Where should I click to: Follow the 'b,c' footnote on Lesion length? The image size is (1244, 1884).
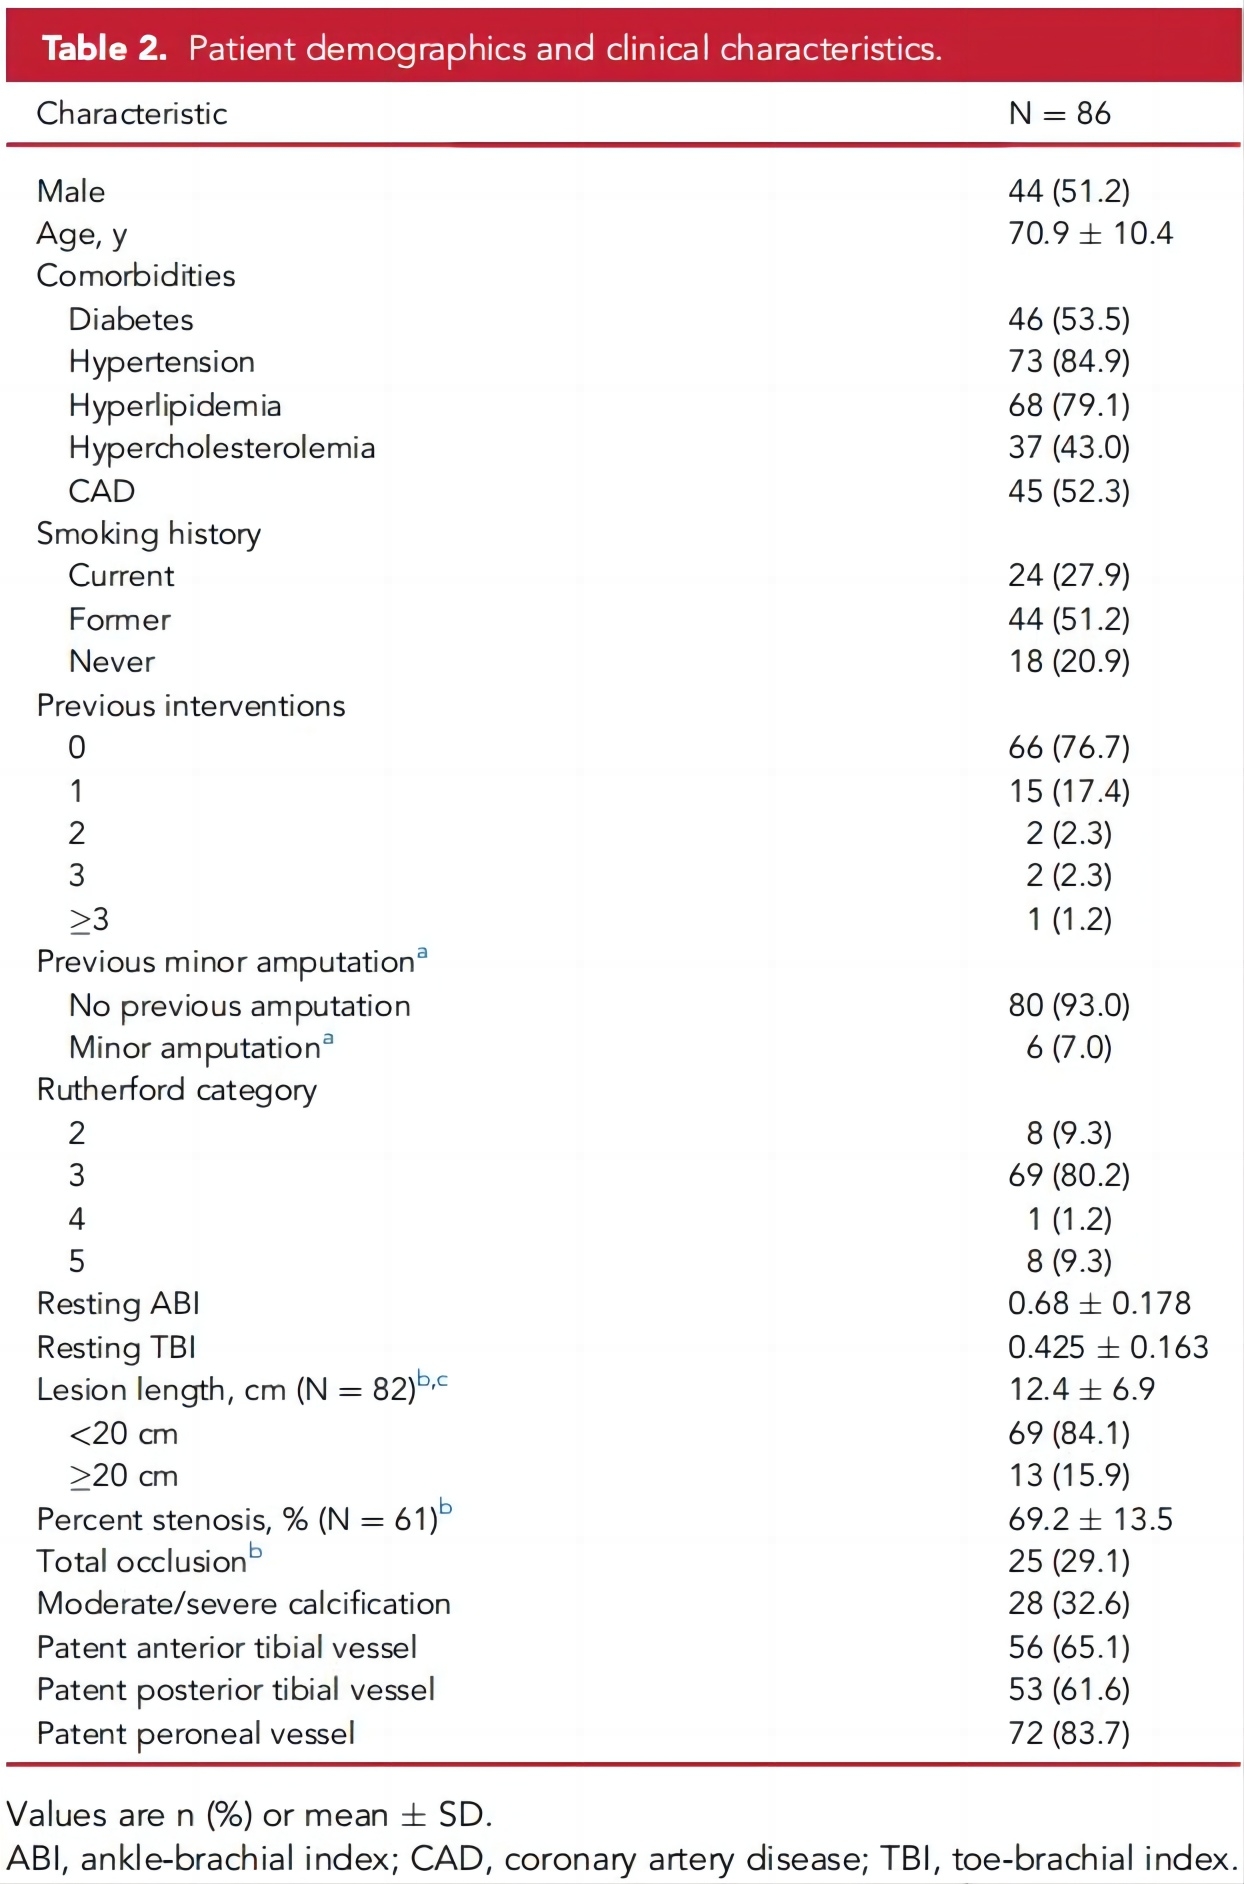click(432, 1380)
